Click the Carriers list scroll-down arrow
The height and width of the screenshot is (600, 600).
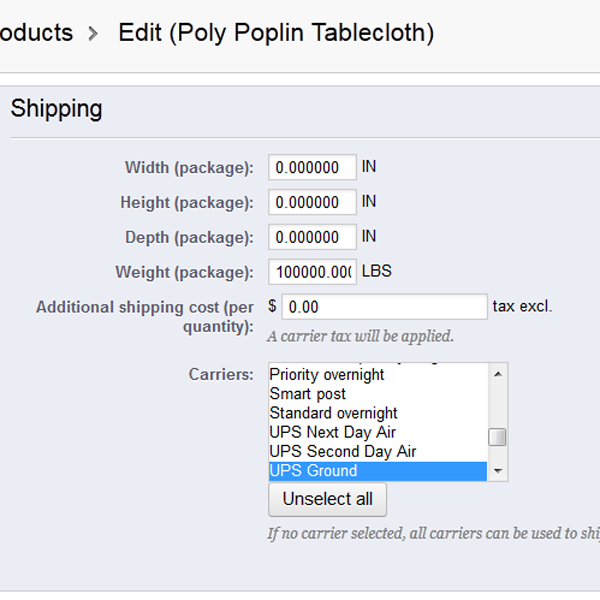coord(497,471)
